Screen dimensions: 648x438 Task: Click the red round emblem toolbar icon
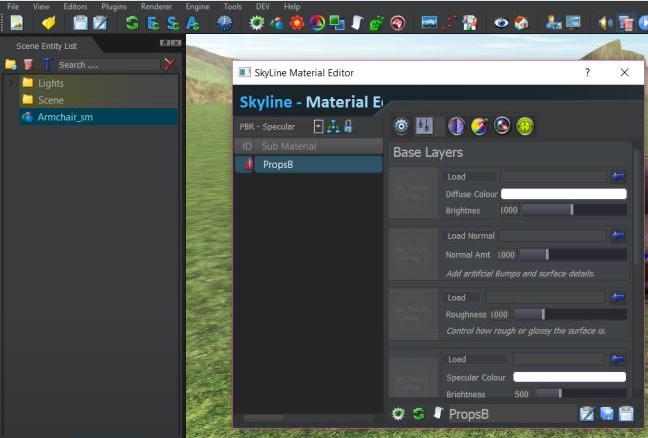(x=398, y=23)
